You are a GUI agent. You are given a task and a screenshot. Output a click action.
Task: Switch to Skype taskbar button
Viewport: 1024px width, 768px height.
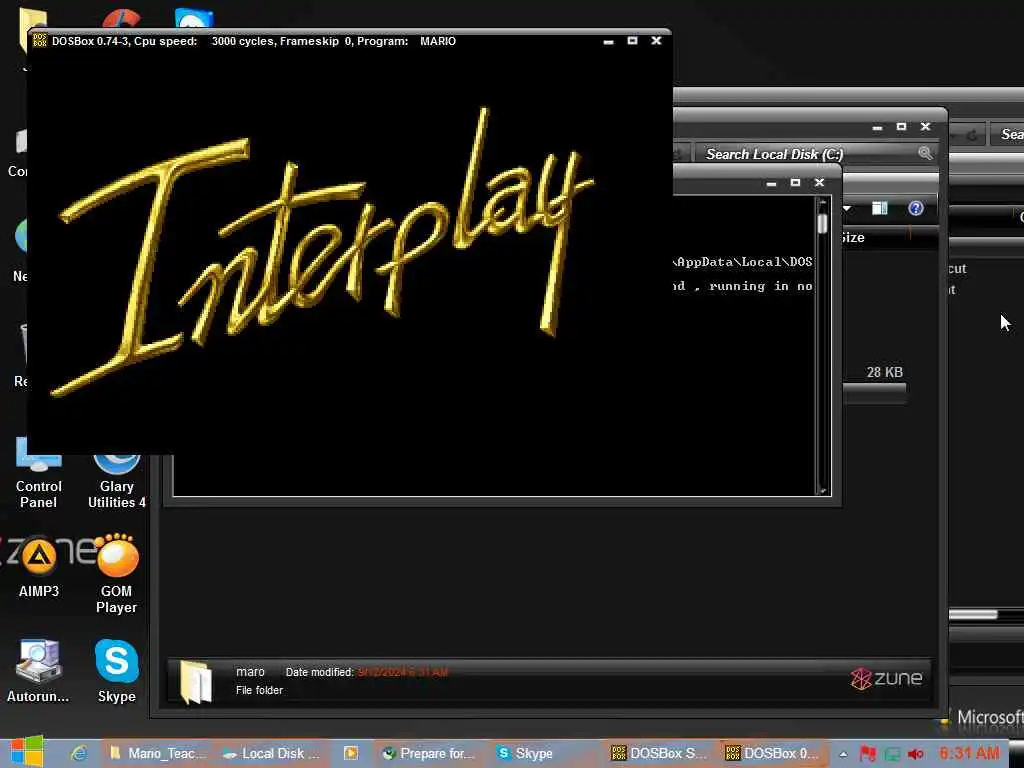click(x=526, y=753)
